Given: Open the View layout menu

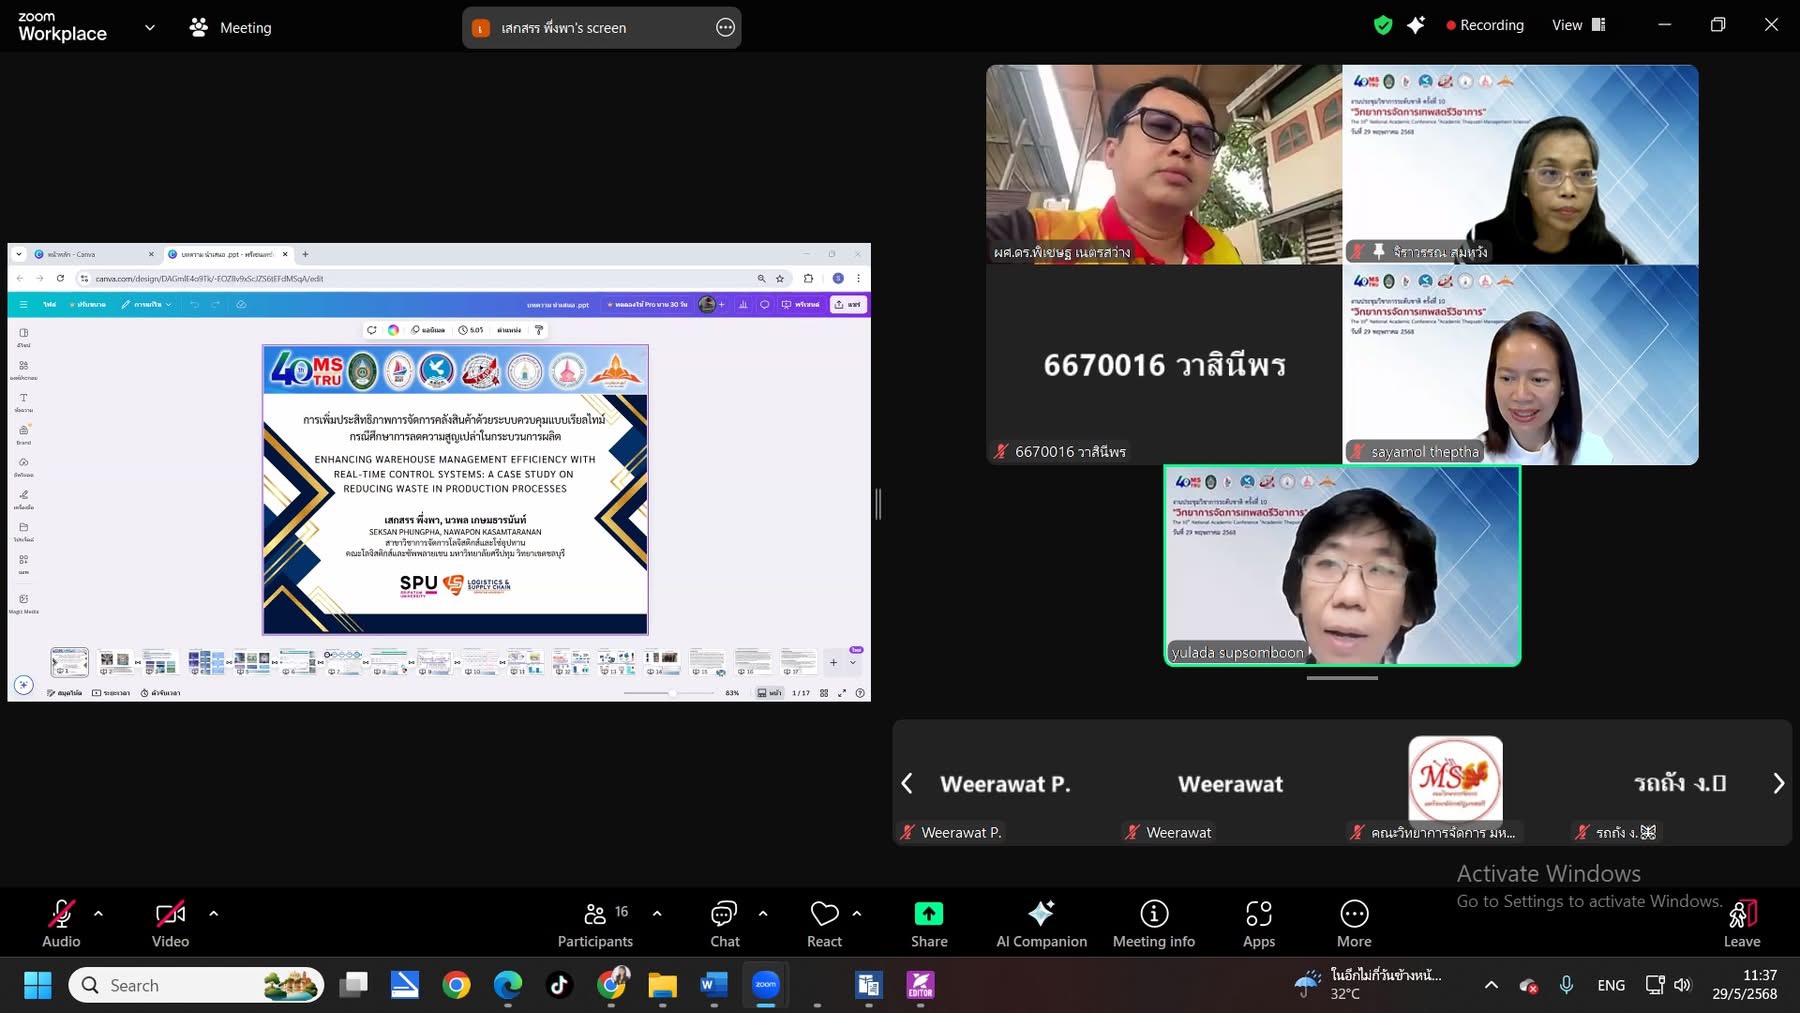Looking at the screenshot, I should (1578, 25).
